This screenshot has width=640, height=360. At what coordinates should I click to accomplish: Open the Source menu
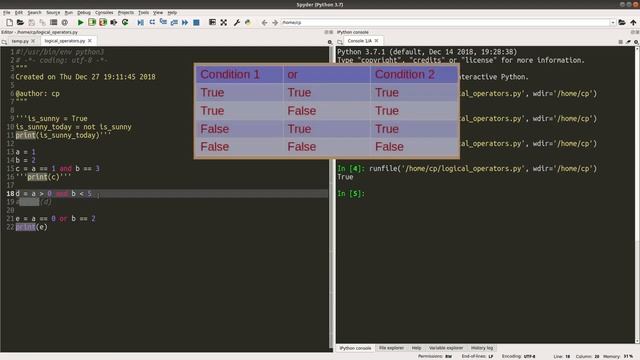53,13
